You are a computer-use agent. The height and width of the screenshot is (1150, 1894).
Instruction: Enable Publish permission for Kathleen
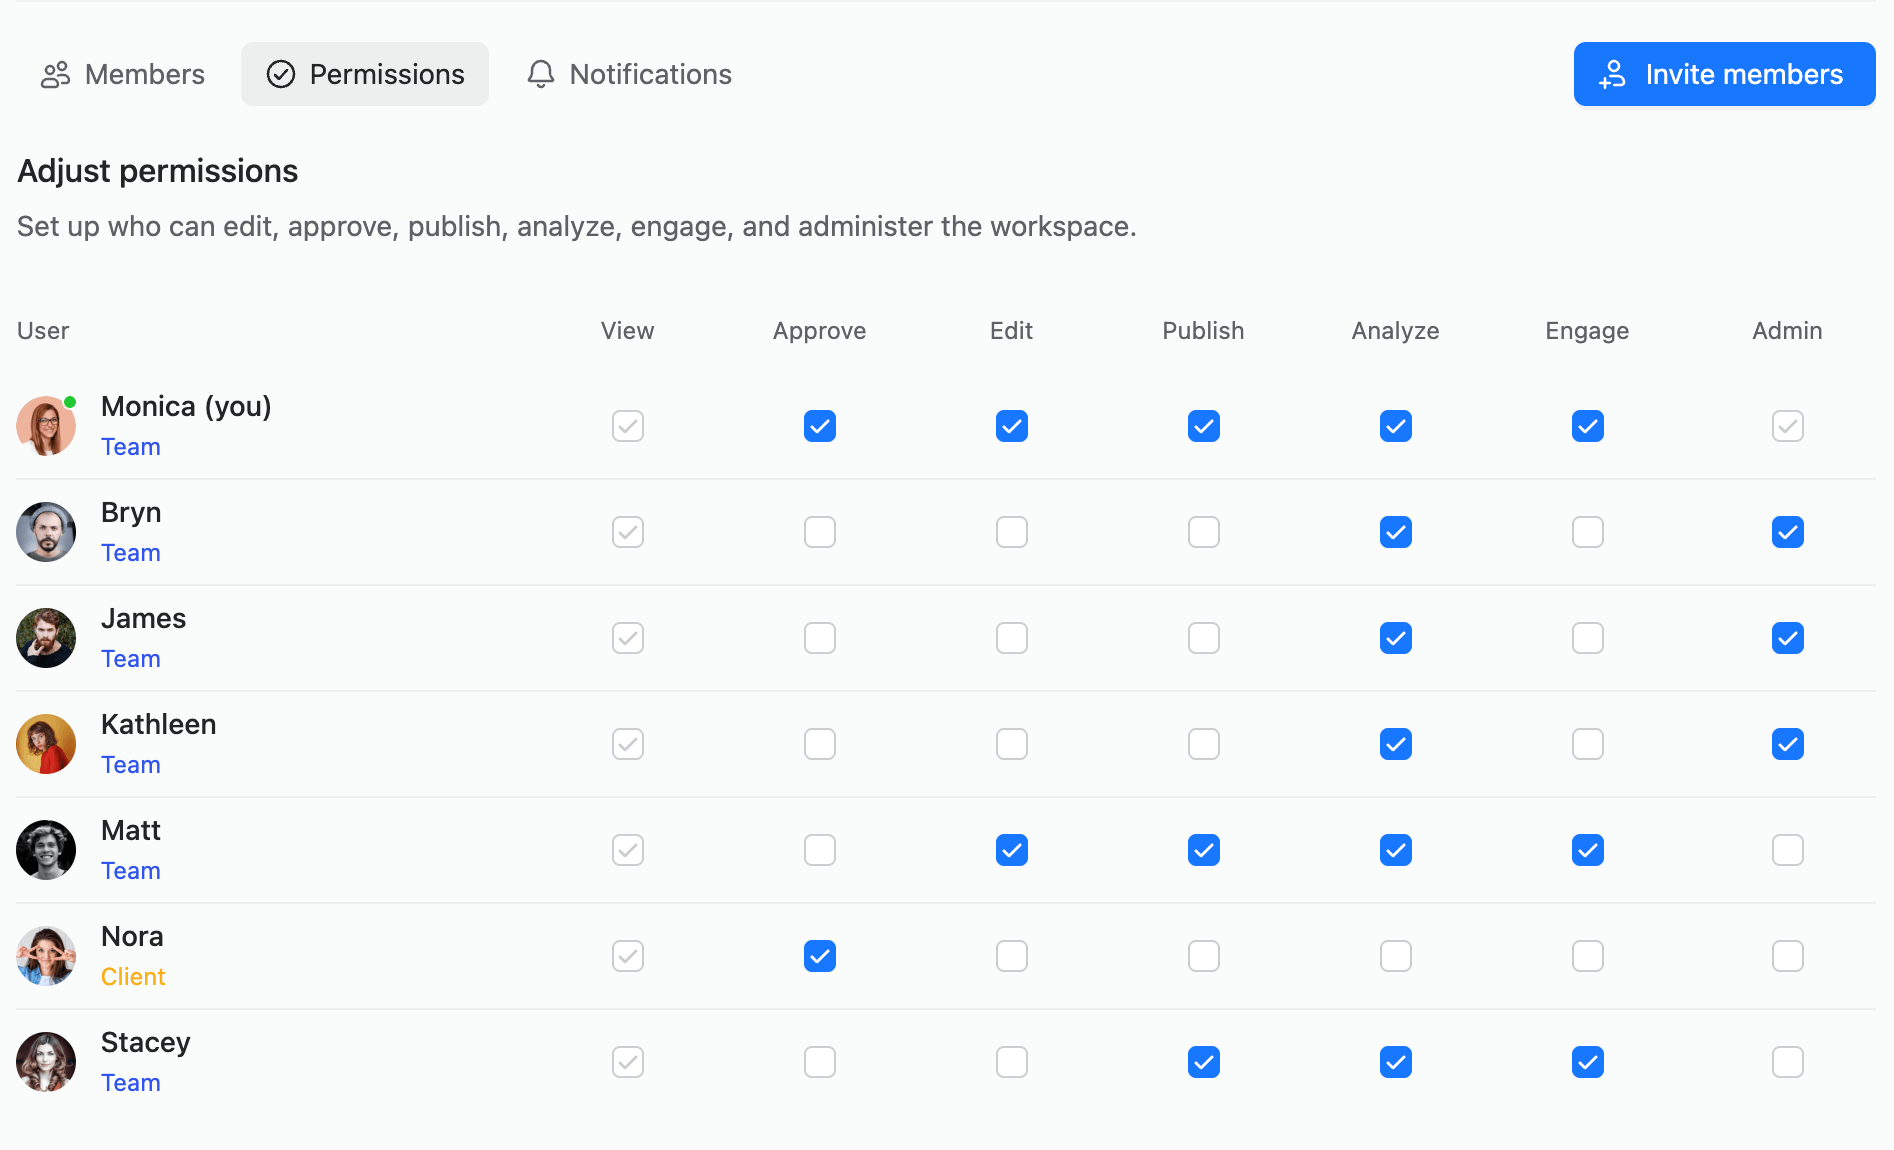point(1204,744)
